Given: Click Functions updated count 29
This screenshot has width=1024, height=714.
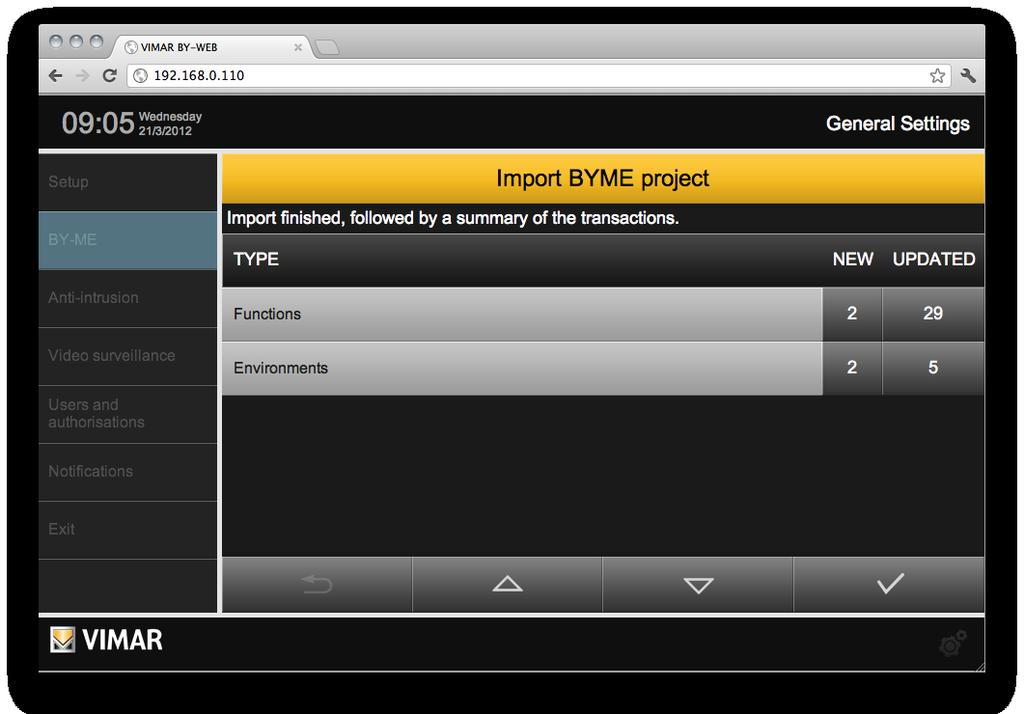Looking at the screenshot, I should [933, 314].
